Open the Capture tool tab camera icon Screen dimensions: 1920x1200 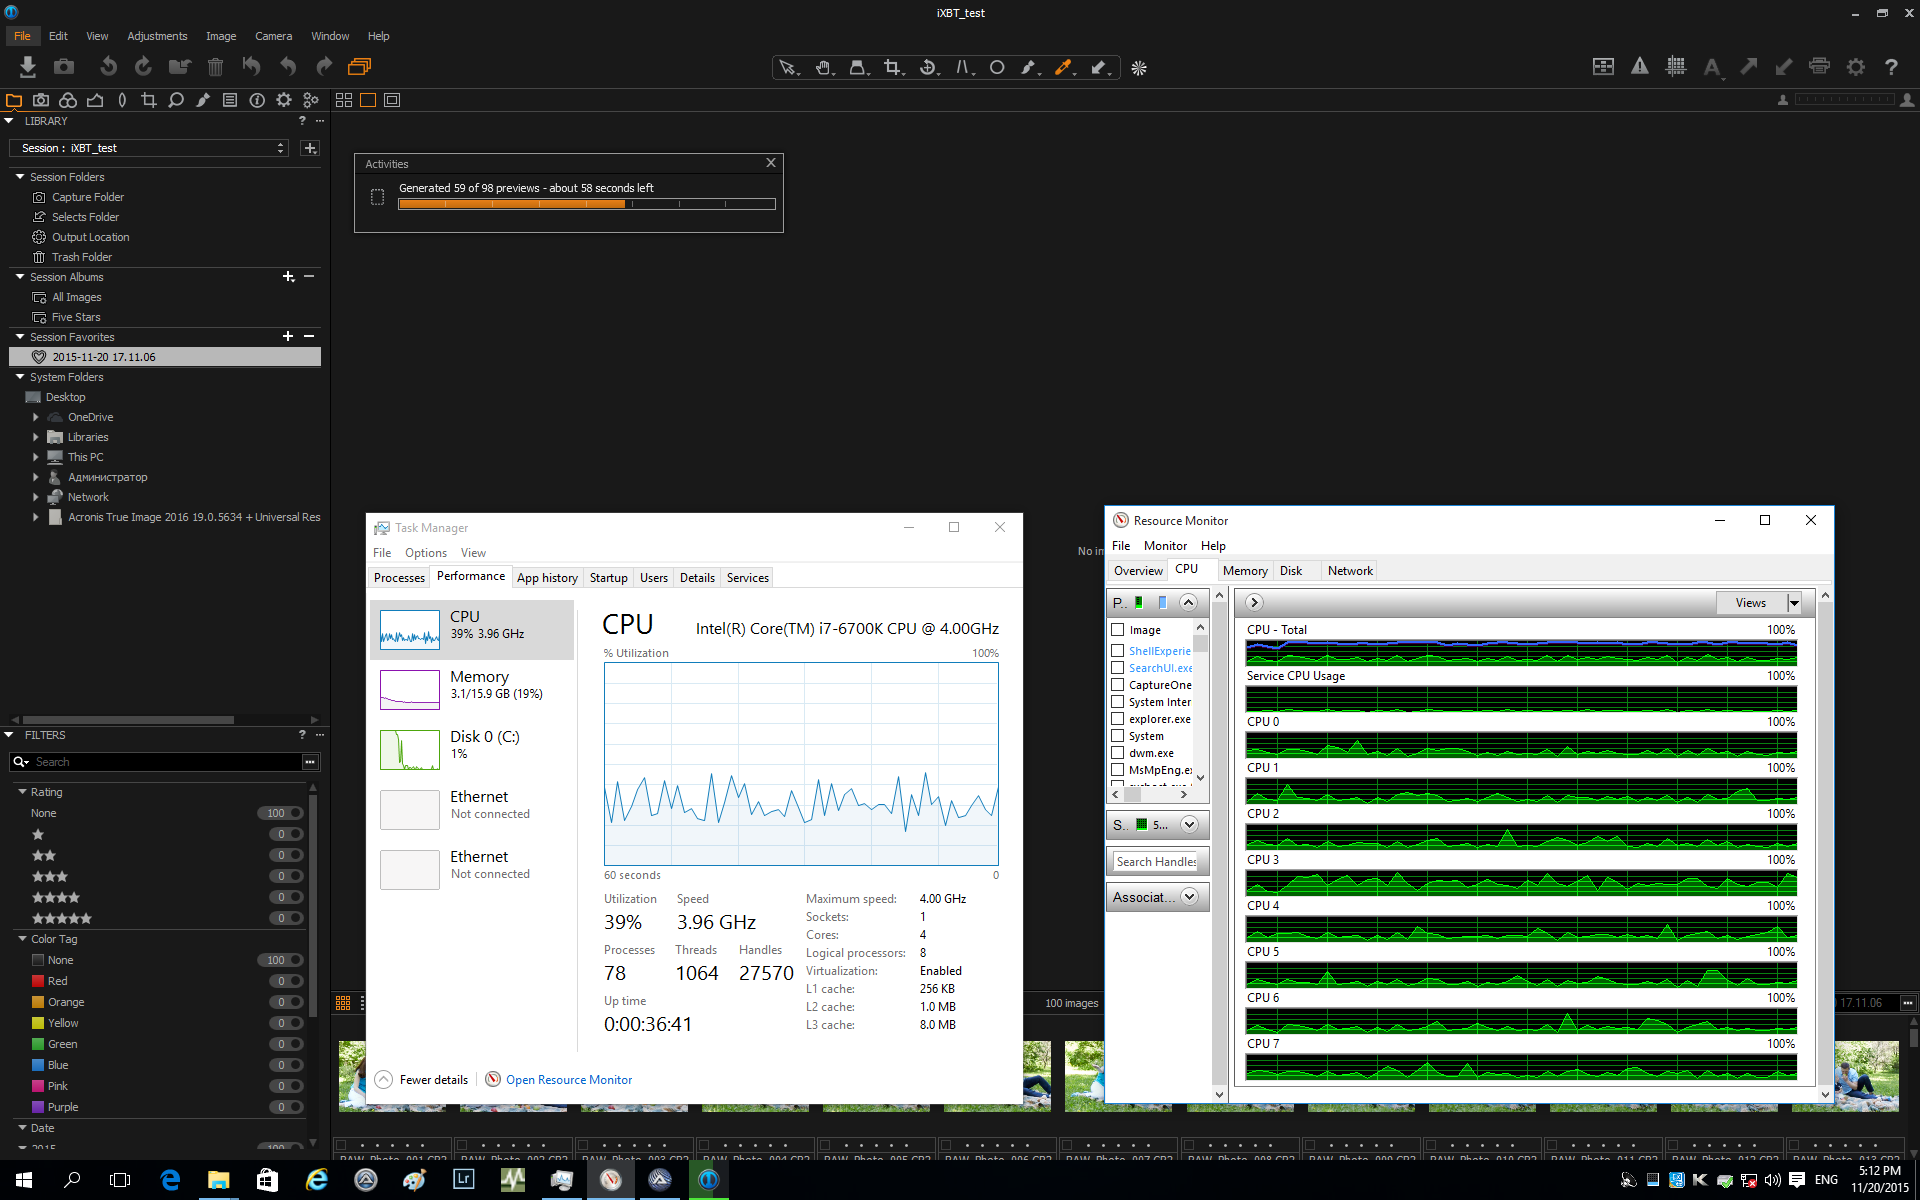pos(41,100)
